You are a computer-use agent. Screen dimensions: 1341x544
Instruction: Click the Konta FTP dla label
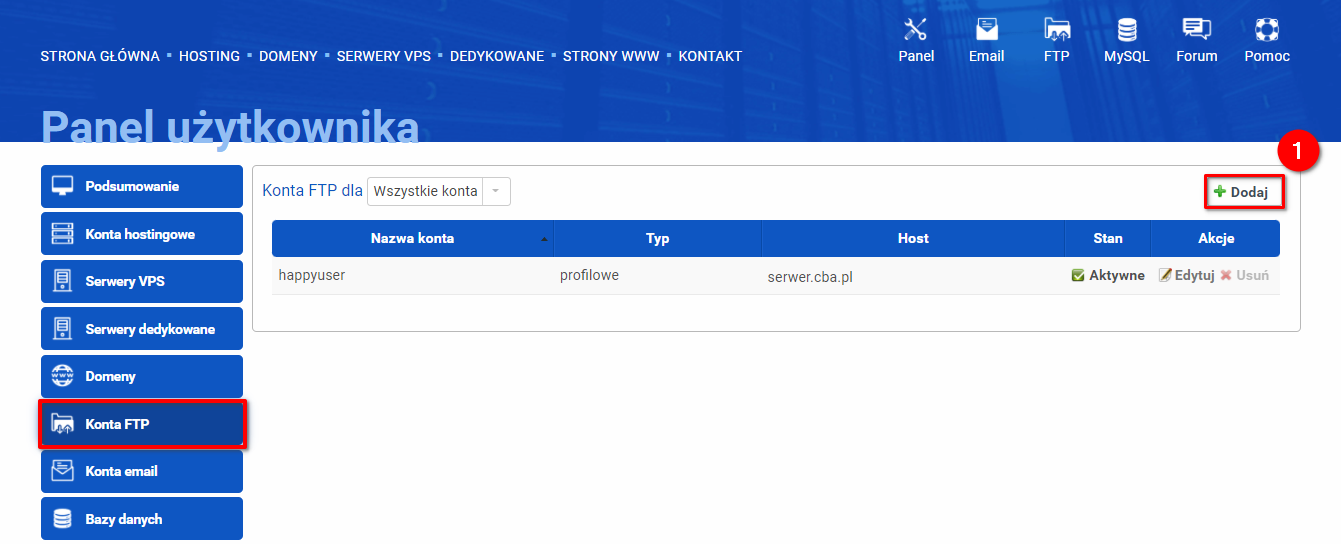(x=312, y=191)
